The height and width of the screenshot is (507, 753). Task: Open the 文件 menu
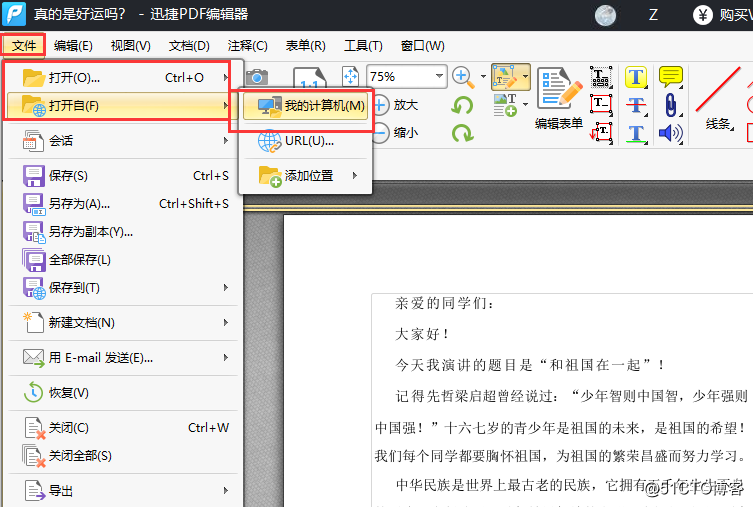click(x=24, y=46)
